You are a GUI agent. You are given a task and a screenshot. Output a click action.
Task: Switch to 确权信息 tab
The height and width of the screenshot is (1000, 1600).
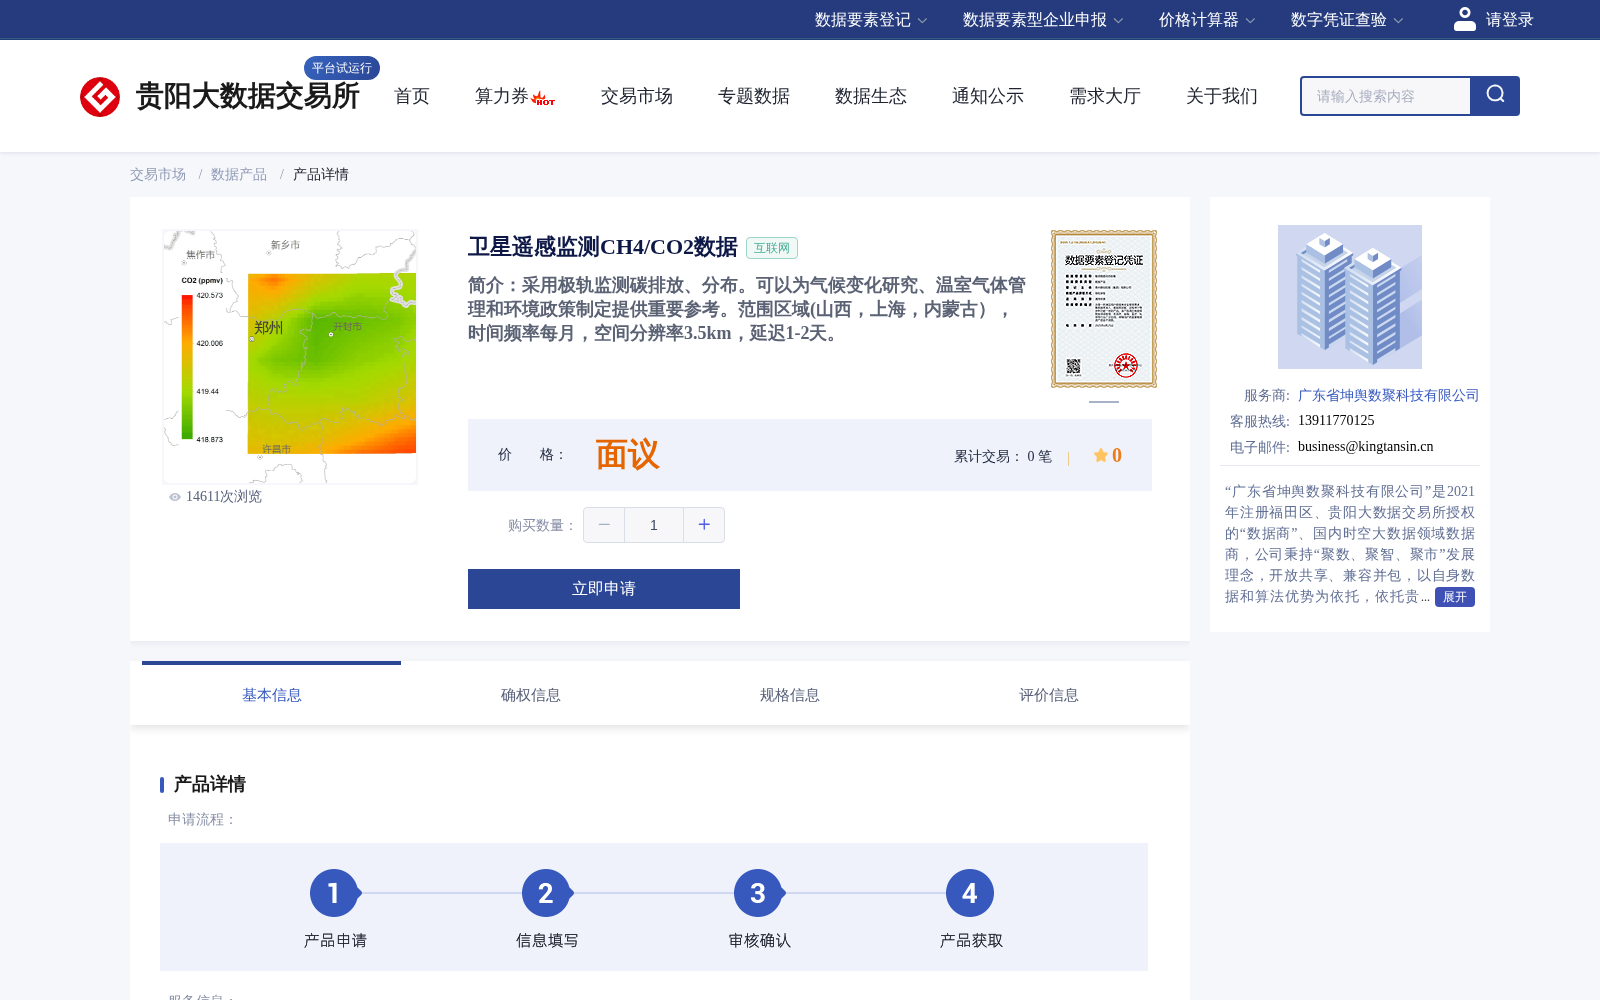click(531, 695)
